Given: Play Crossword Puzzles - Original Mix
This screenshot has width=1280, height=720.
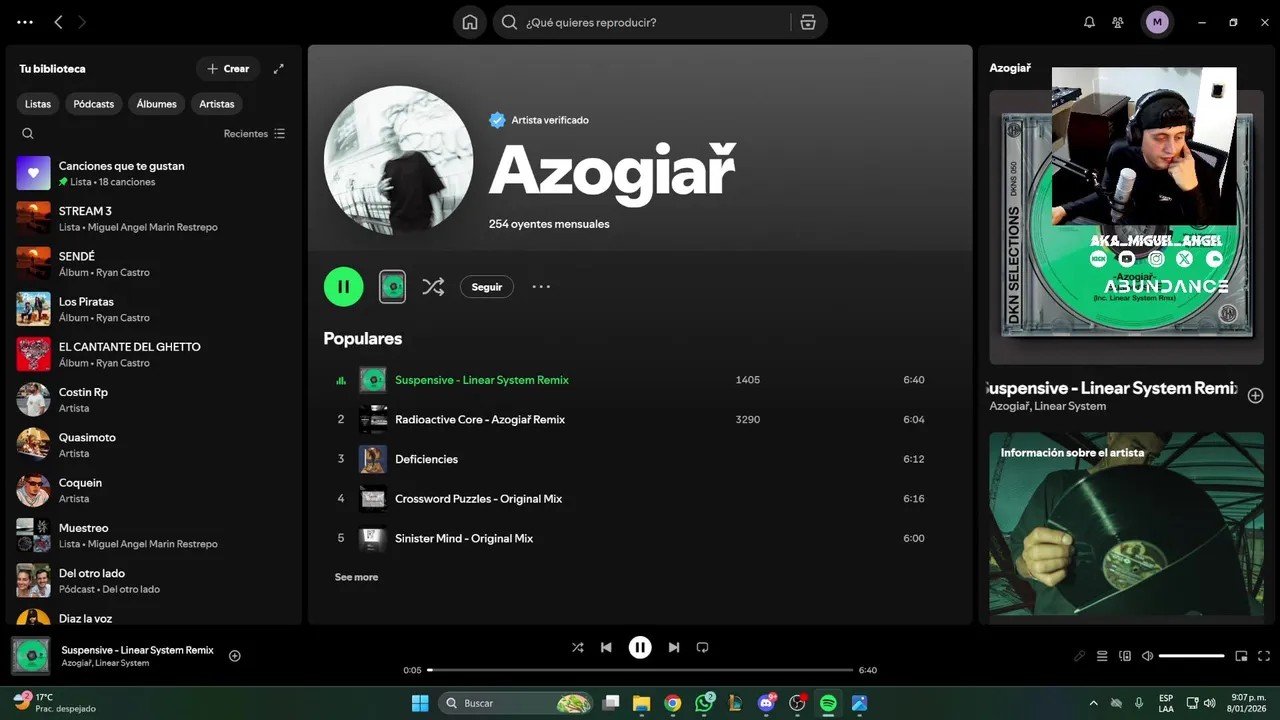Looking at the screenshot, I should click(x=640, y=499).
